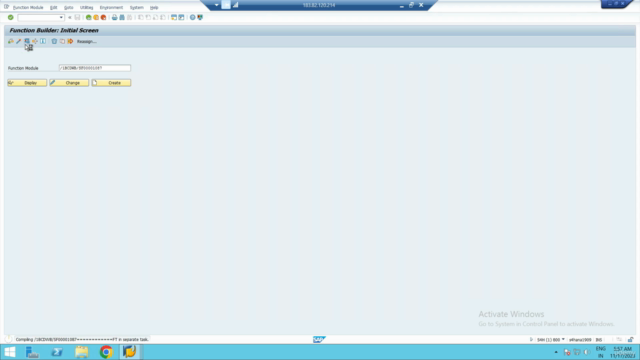
Task: Open File Explorer from the taskbar
Action: (x=82, y=352)
